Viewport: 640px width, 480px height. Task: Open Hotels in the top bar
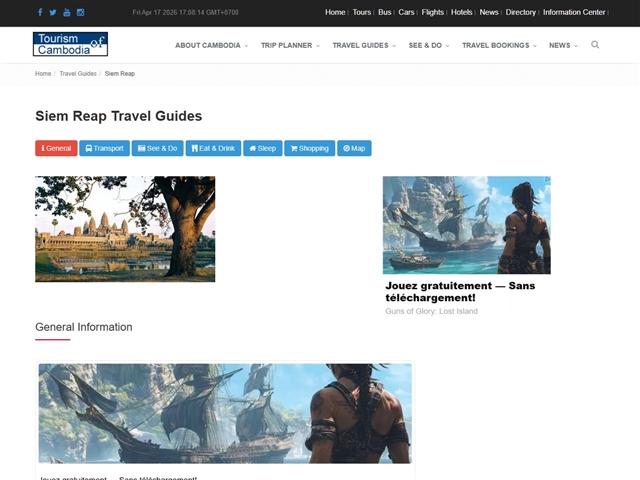[461, 12]
